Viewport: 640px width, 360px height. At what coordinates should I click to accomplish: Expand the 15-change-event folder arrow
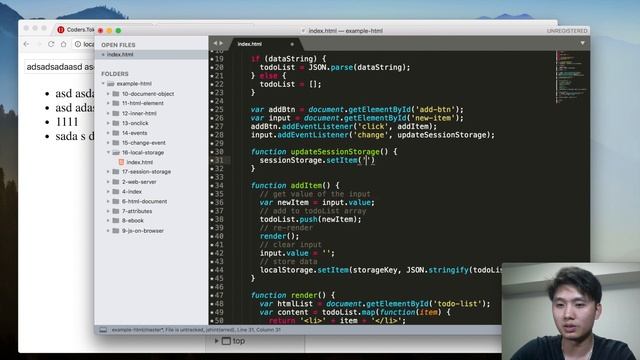pos(108,142)
